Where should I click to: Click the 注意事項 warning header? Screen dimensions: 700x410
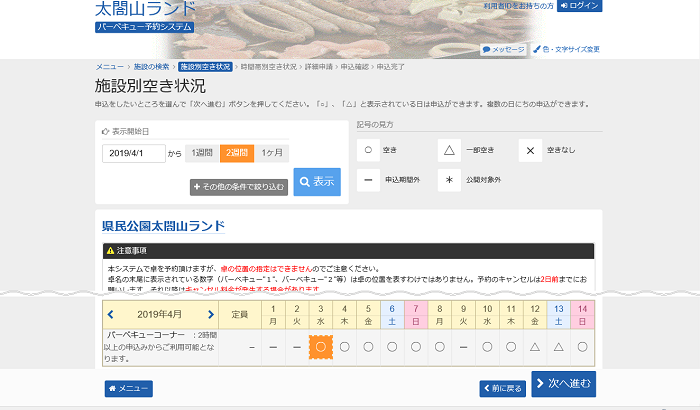348,251
